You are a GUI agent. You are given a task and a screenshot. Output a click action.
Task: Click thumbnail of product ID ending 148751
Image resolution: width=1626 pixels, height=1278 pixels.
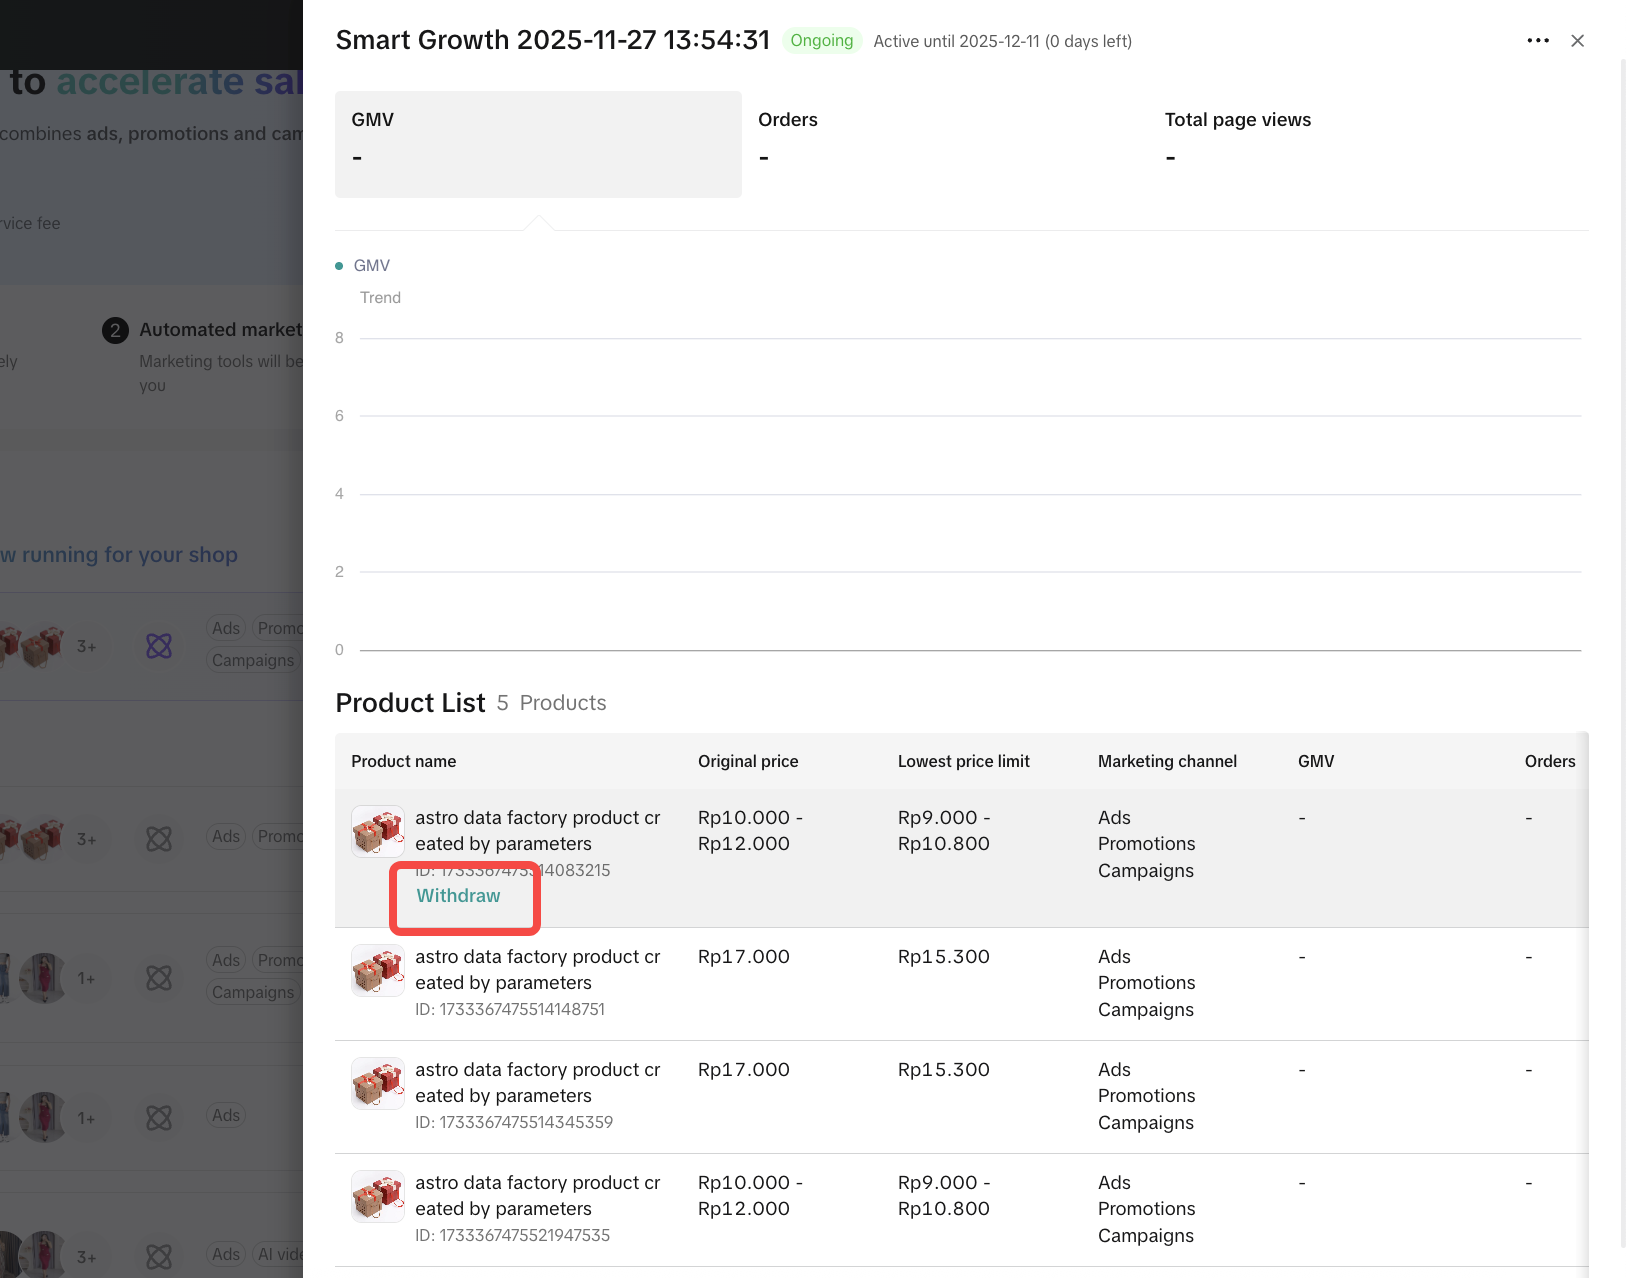(x=377, y=971)
